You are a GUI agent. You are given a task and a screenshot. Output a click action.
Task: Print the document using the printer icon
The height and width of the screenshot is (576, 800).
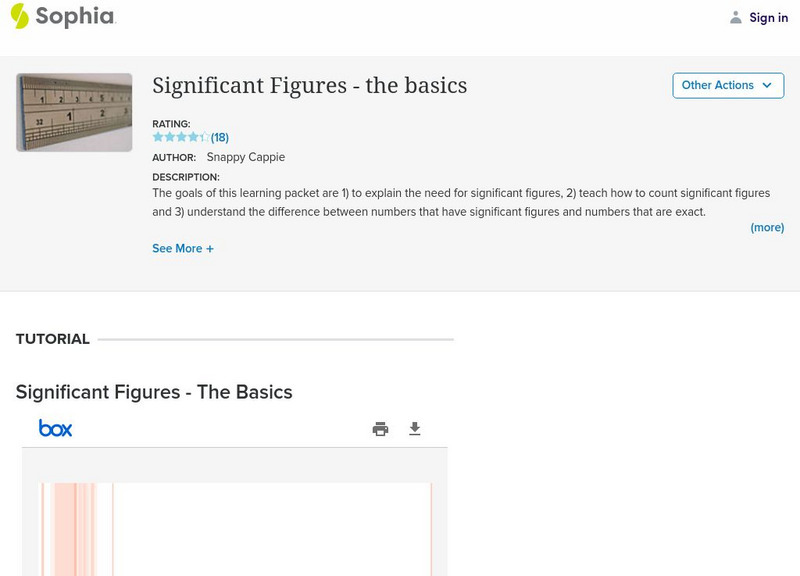tap(380, 429)
